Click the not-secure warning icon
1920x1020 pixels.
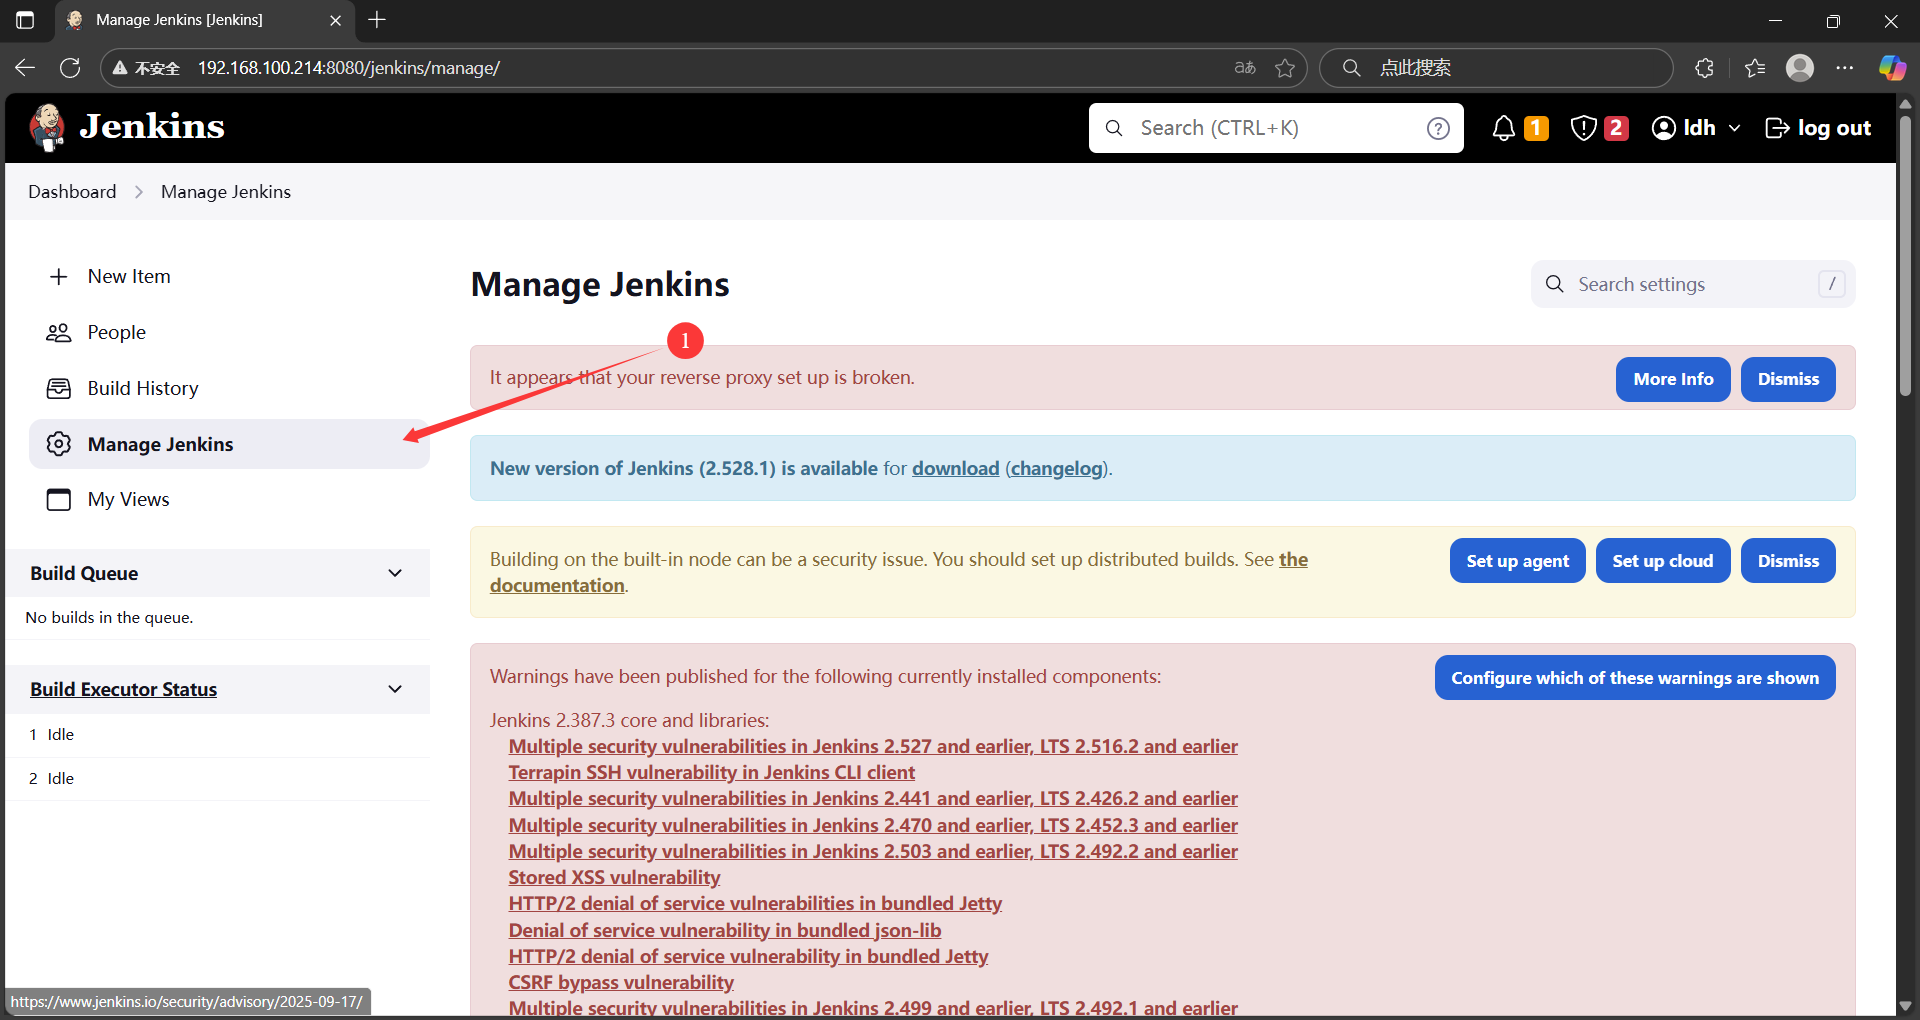pyautogui.click(x=120, y=68)
